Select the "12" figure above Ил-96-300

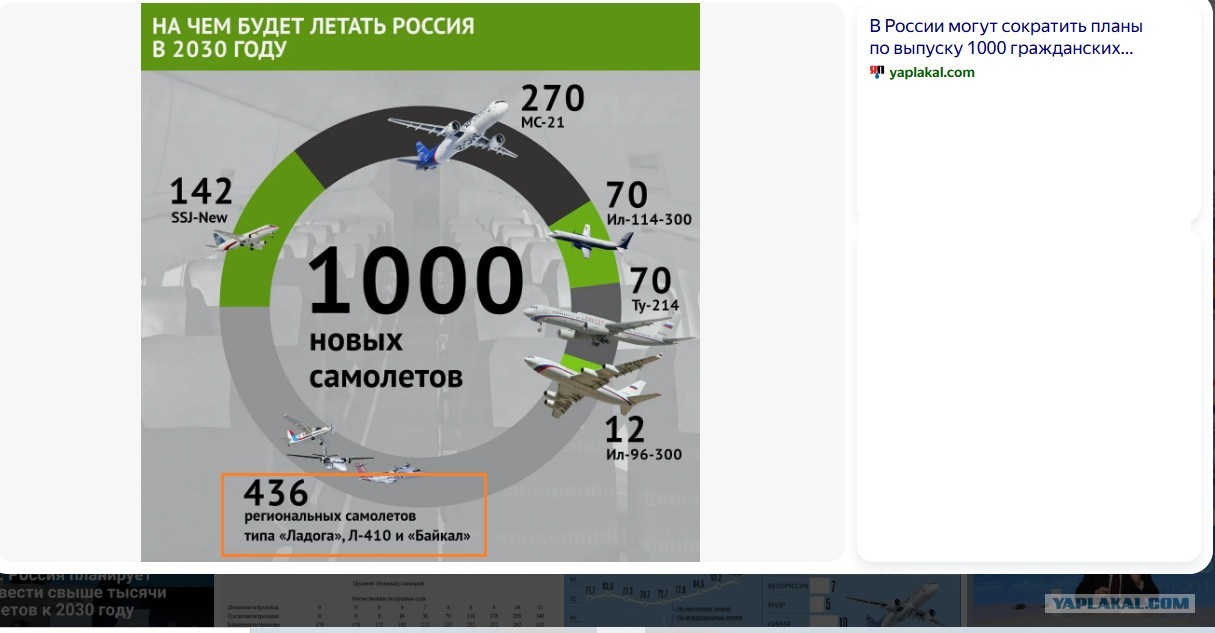tap(625, 429)
